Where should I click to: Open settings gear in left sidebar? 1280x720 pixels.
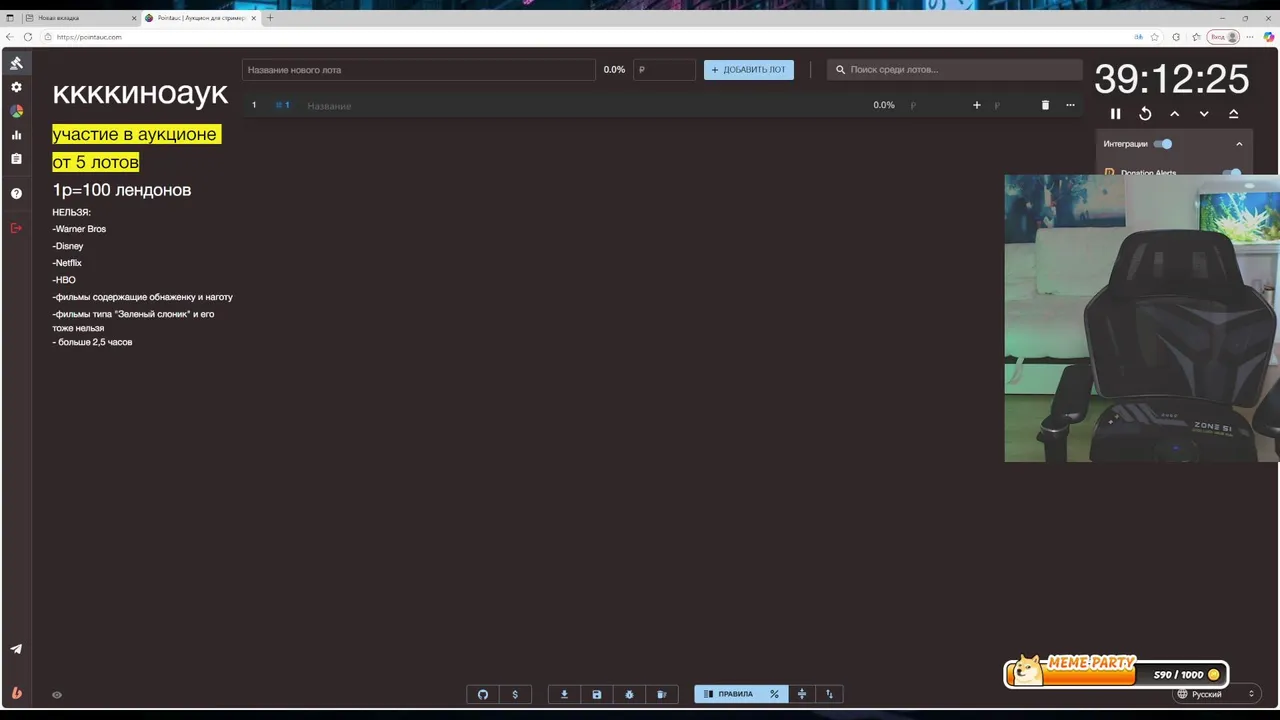tap(16, 87)
